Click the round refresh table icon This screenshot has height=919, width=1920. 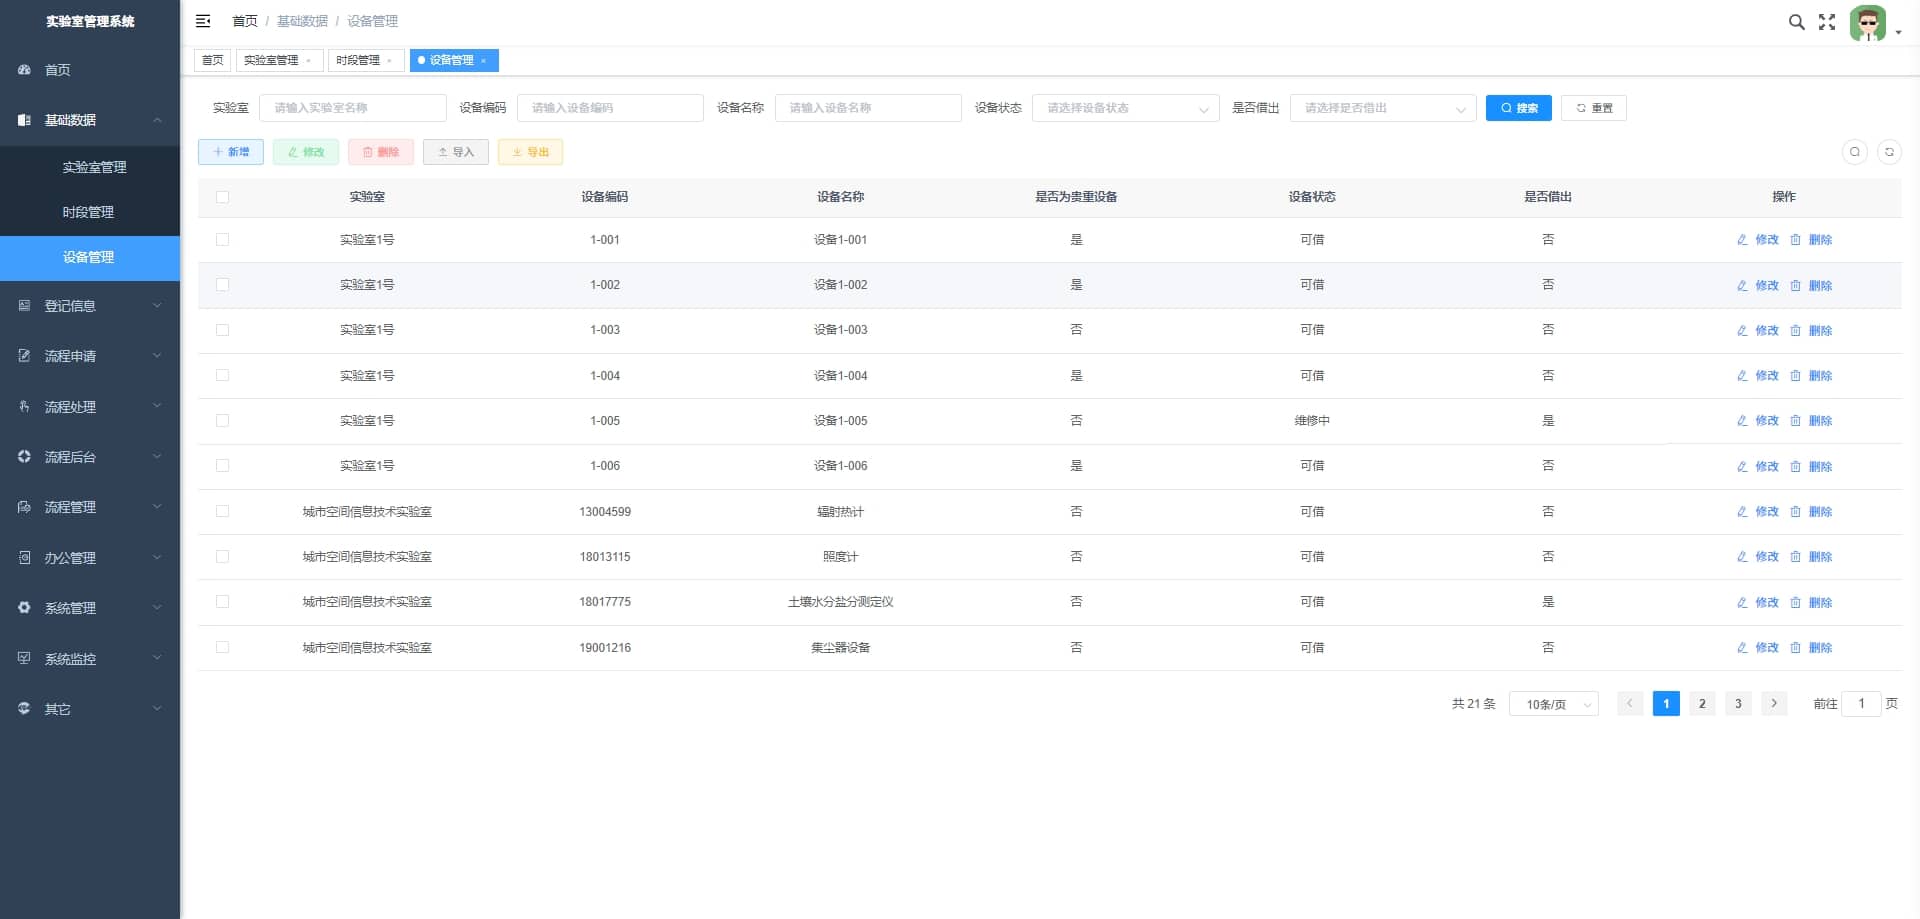coord(1889,152)
